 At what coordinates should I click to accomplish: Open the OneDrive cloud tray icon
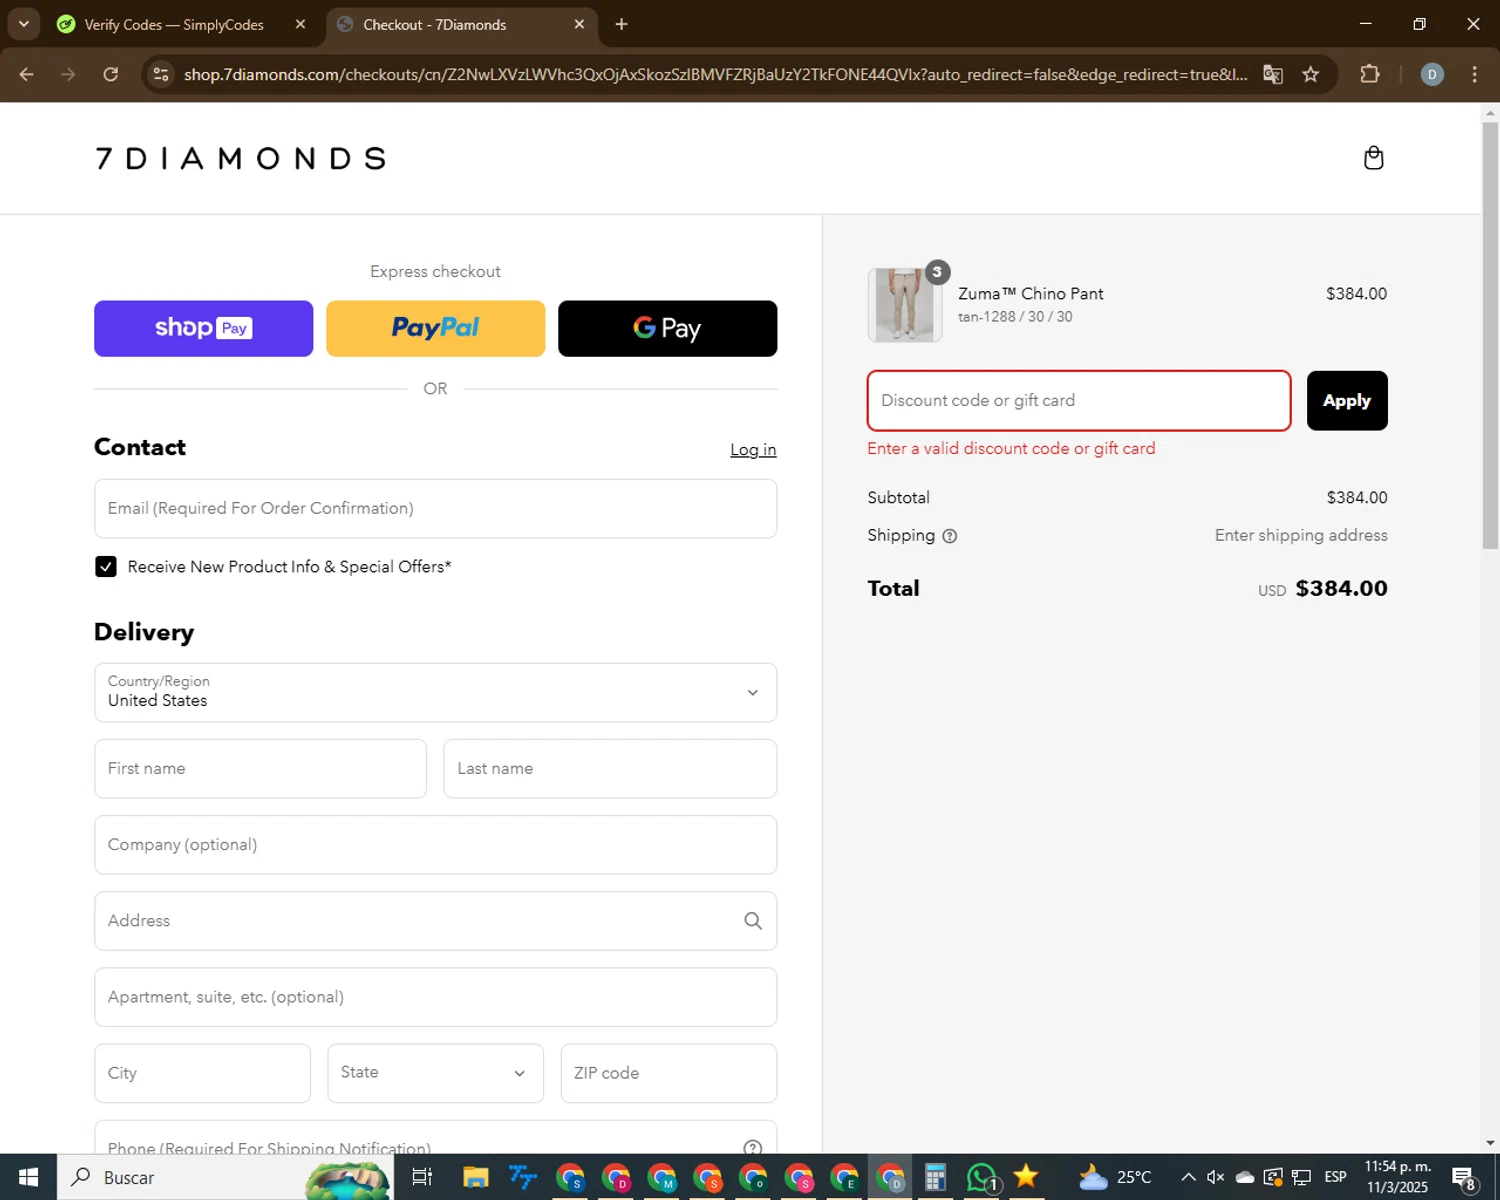click(1245, 1177)
